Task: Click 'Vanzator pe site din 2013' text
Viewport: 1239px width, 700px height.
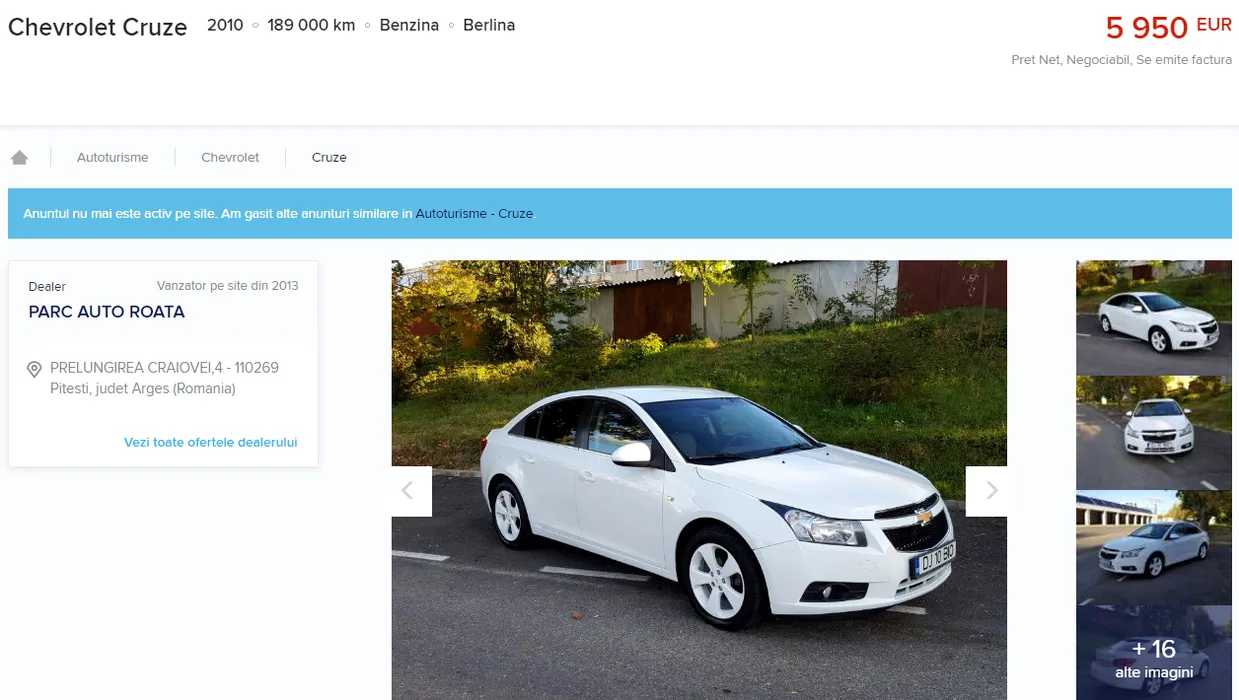Action: tap(228, 286)
